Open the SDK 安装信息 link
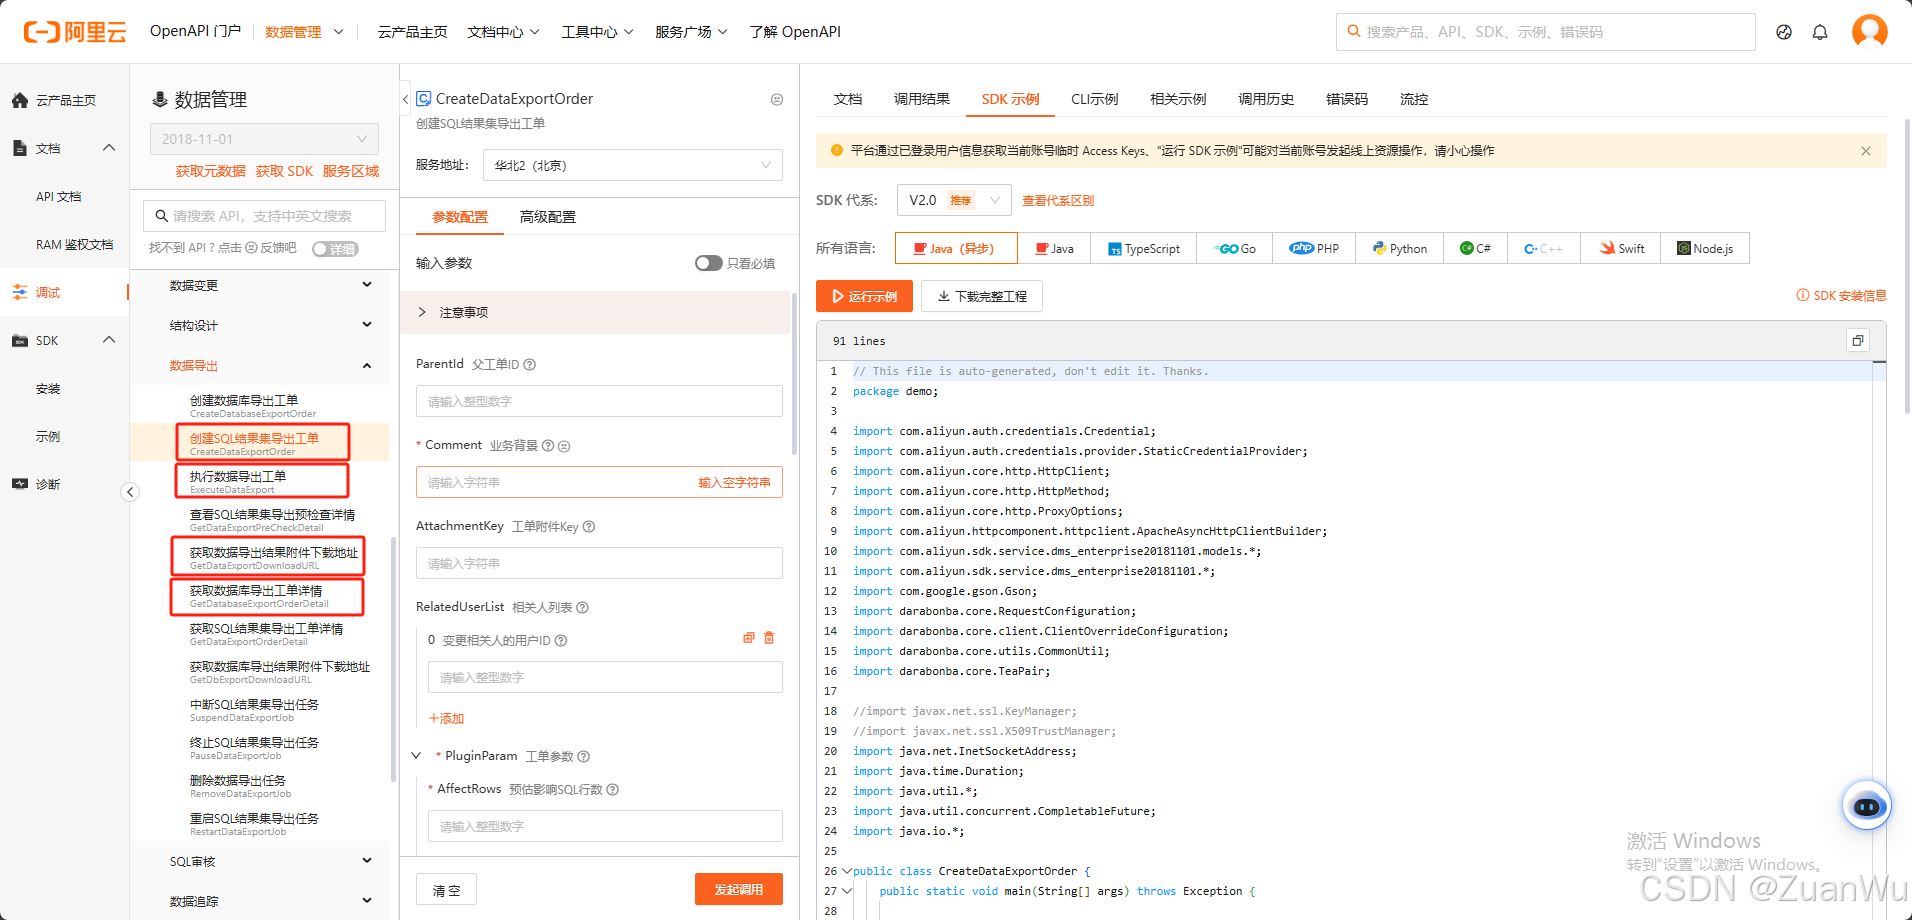This screenshot has height=920, width=1912. tap(1842, 296)
